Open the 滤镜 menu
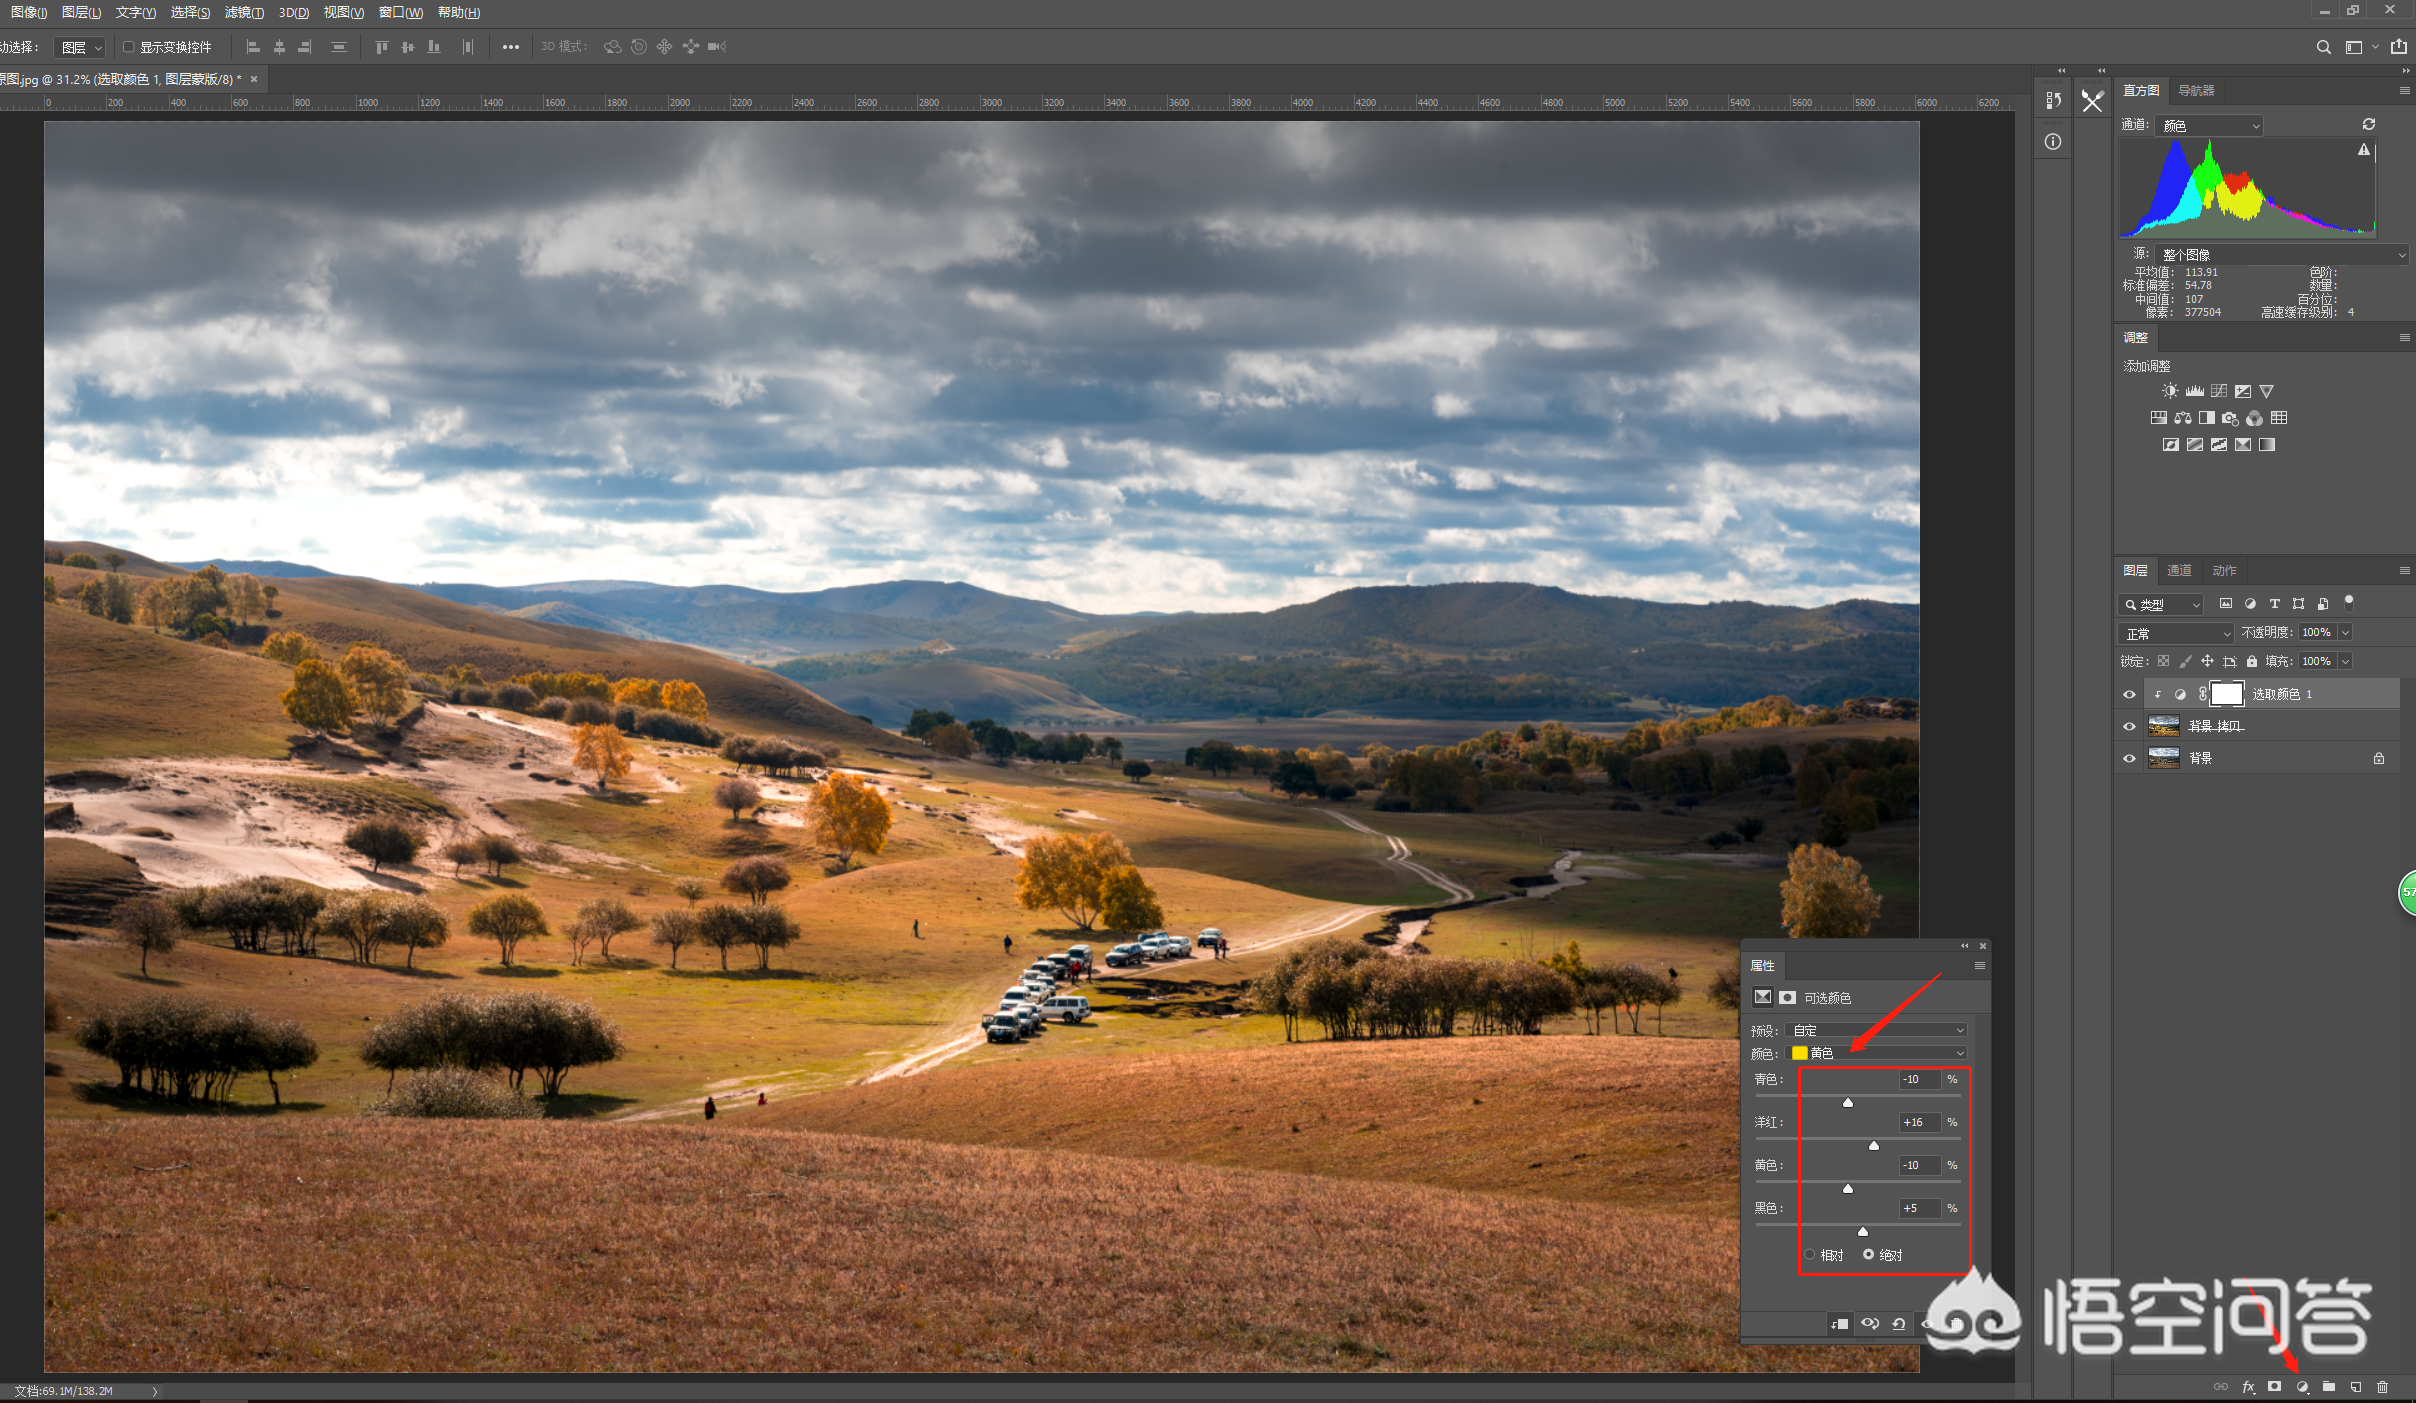The width and height of the screenshot is (2416, 1403). pos(244,12)
